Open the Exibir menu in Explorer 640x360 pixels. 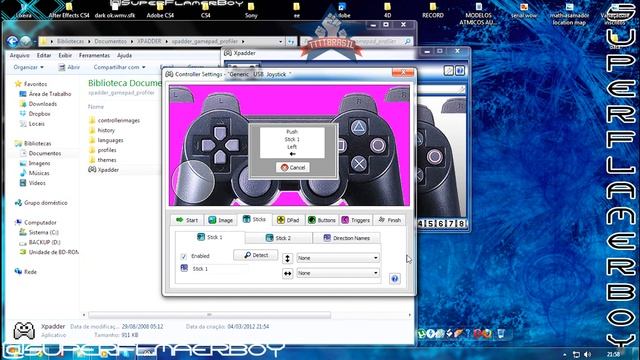pos(65,55)
